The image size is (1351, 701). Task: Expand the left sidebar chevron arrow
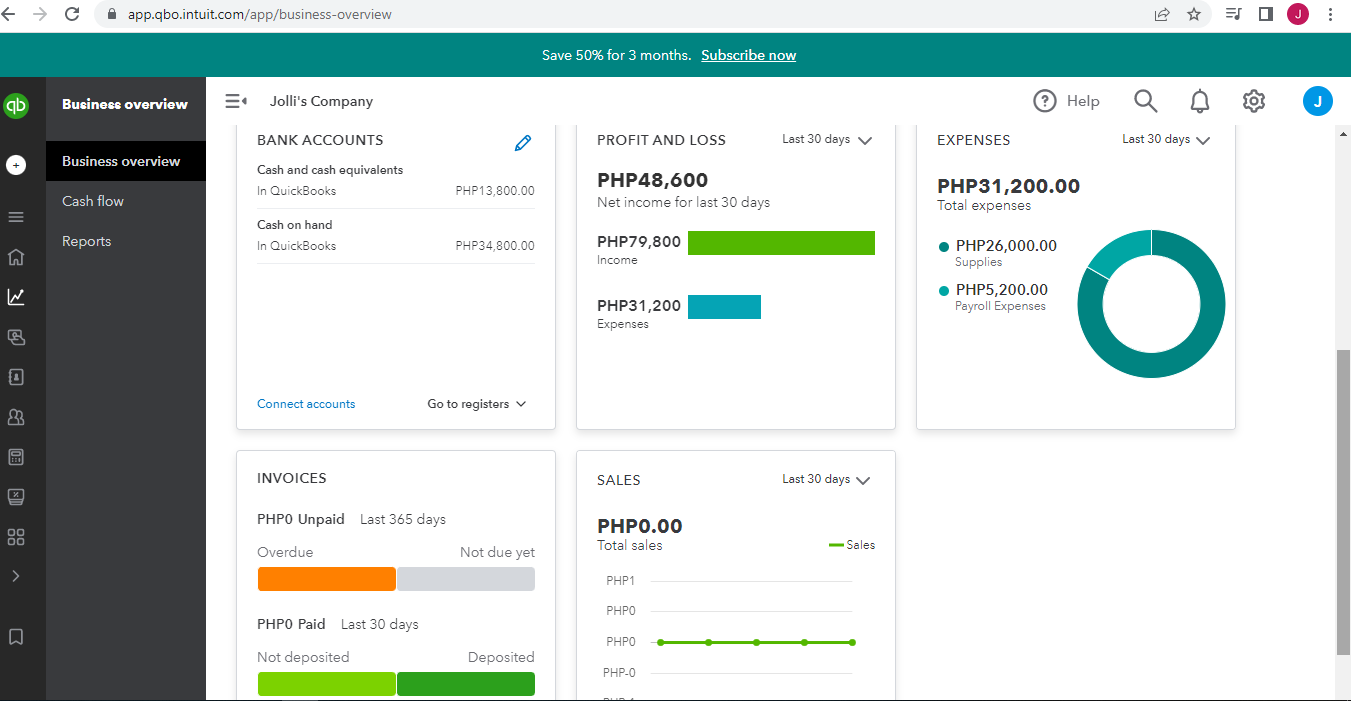coord(16,576)
